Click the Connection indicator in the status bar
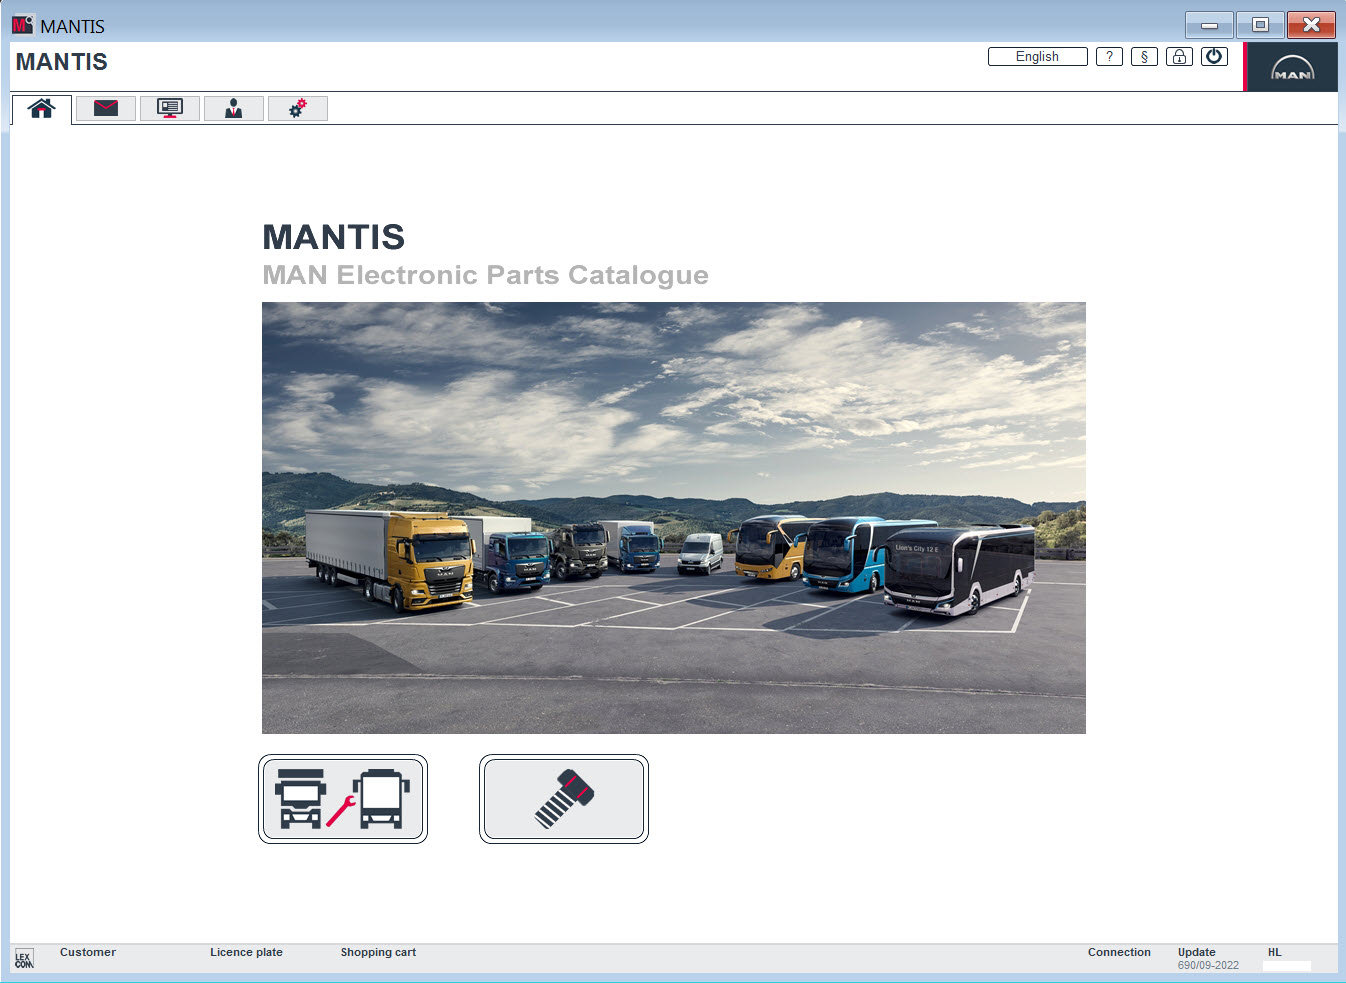The width and height of the screenshot is (1346, 983). click(x=1119, y=952)
